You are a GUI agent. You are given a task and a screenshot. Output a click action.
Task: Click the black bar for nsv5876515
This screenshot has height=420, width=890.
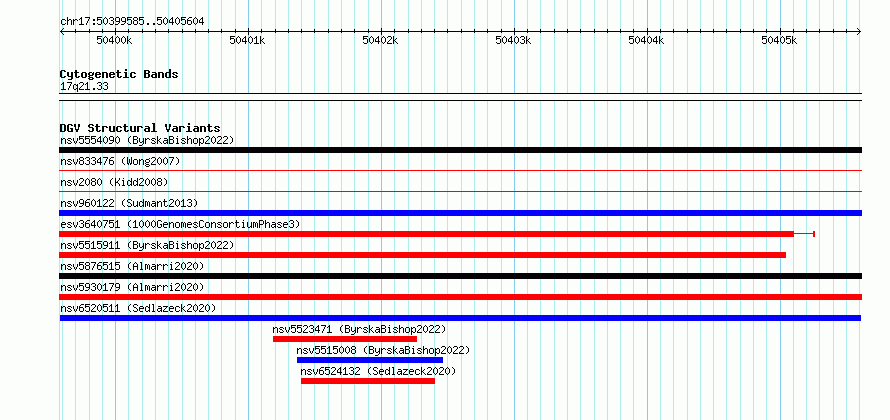[x=460, y=276]
